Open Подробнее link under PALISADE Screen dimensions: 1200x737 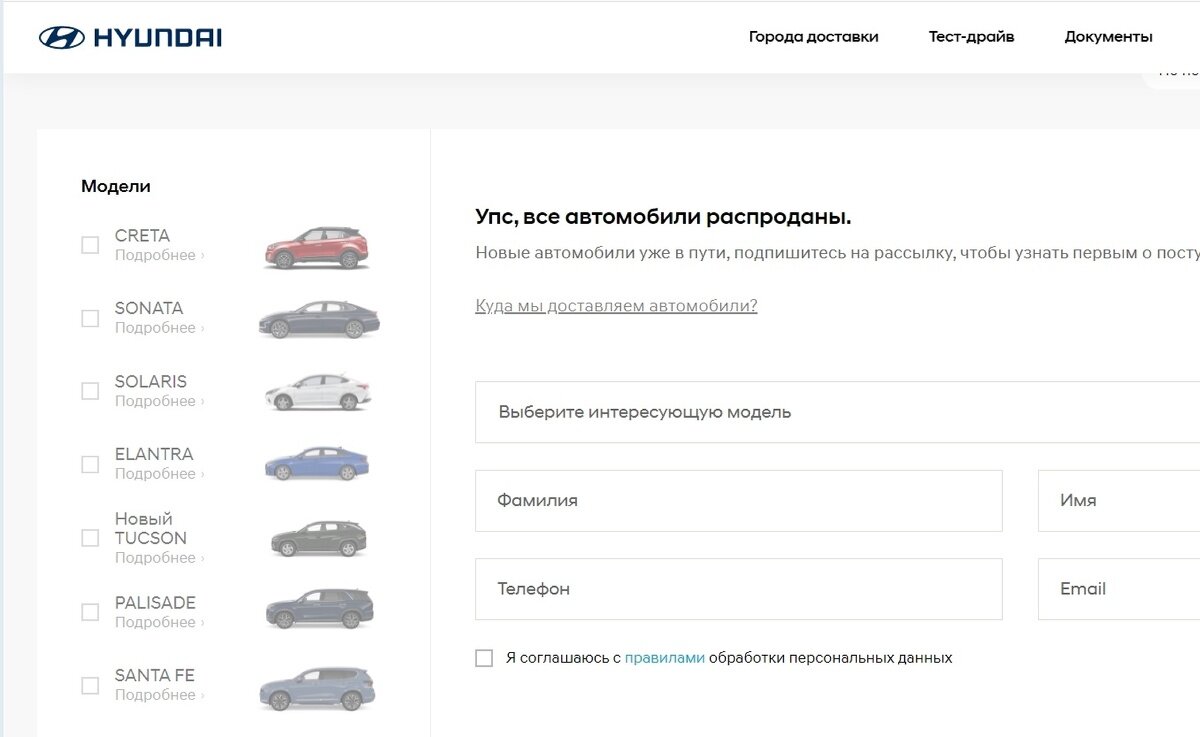coord(159,622)
